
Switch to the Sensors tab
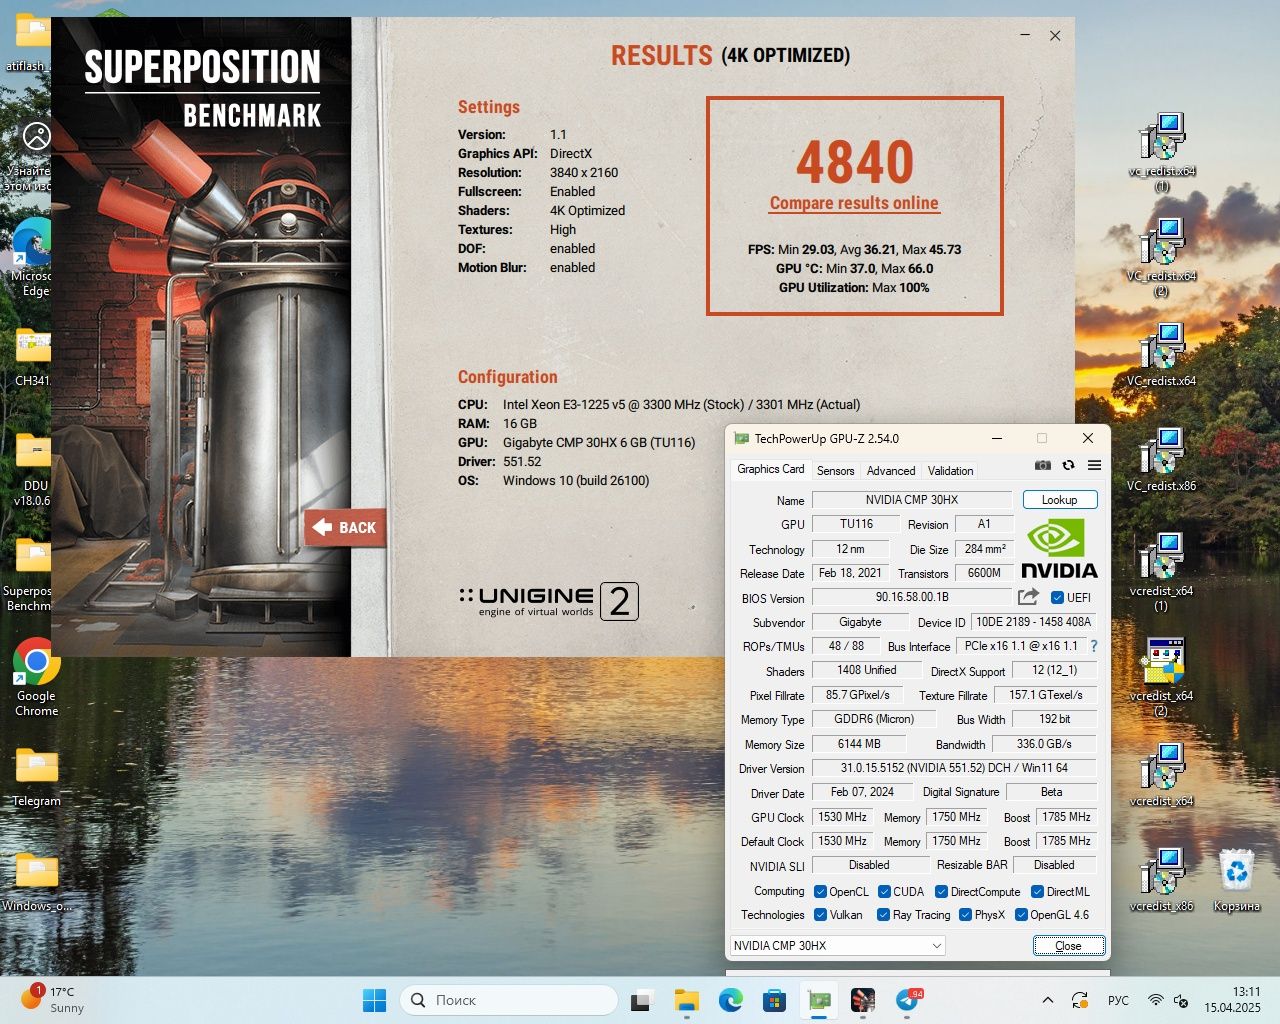coord(835,471)
